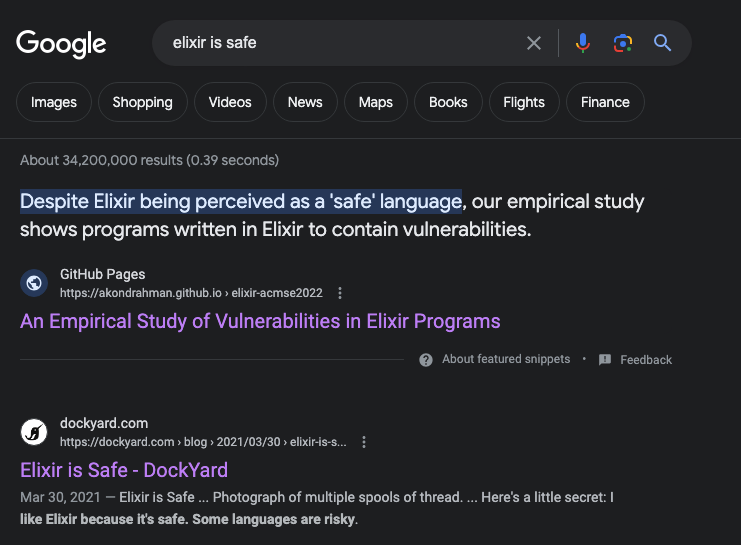Focus the search field containing elixir is safe
Screen dimensions: 741x545
coord(345,43)
